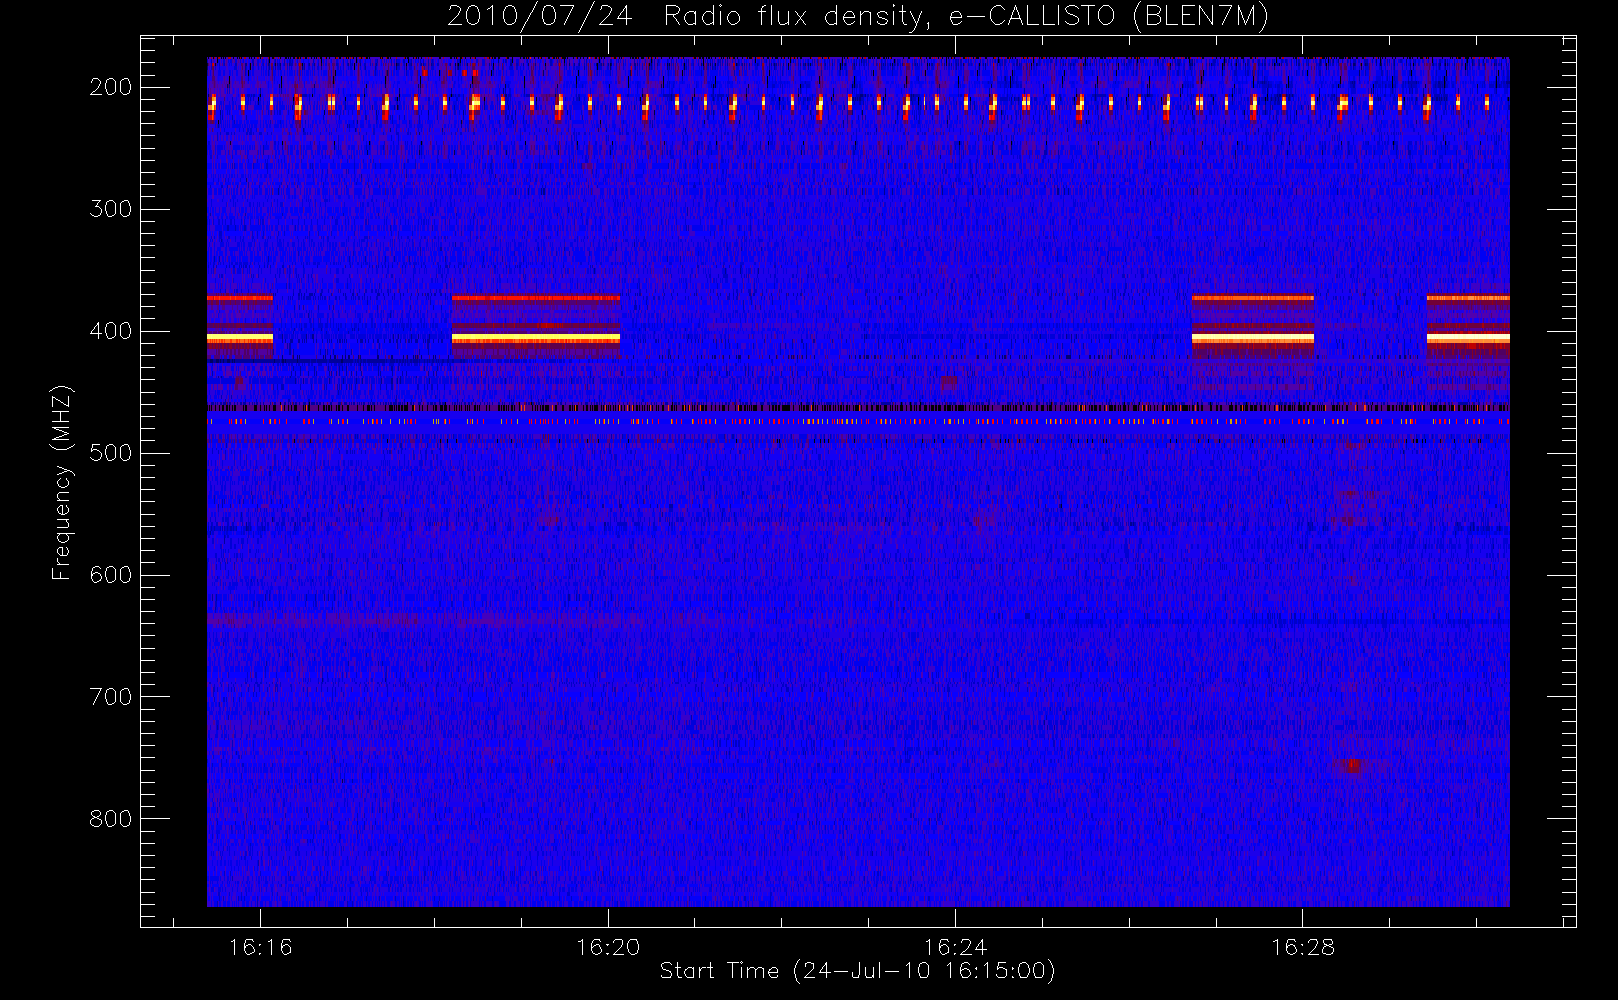Click the Start Time axis label
1618x1000 pixels.
[x=858, y=971]
